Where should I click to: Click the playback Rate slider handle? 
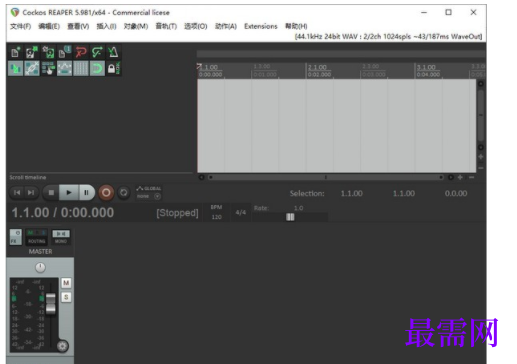pos(290,217)
